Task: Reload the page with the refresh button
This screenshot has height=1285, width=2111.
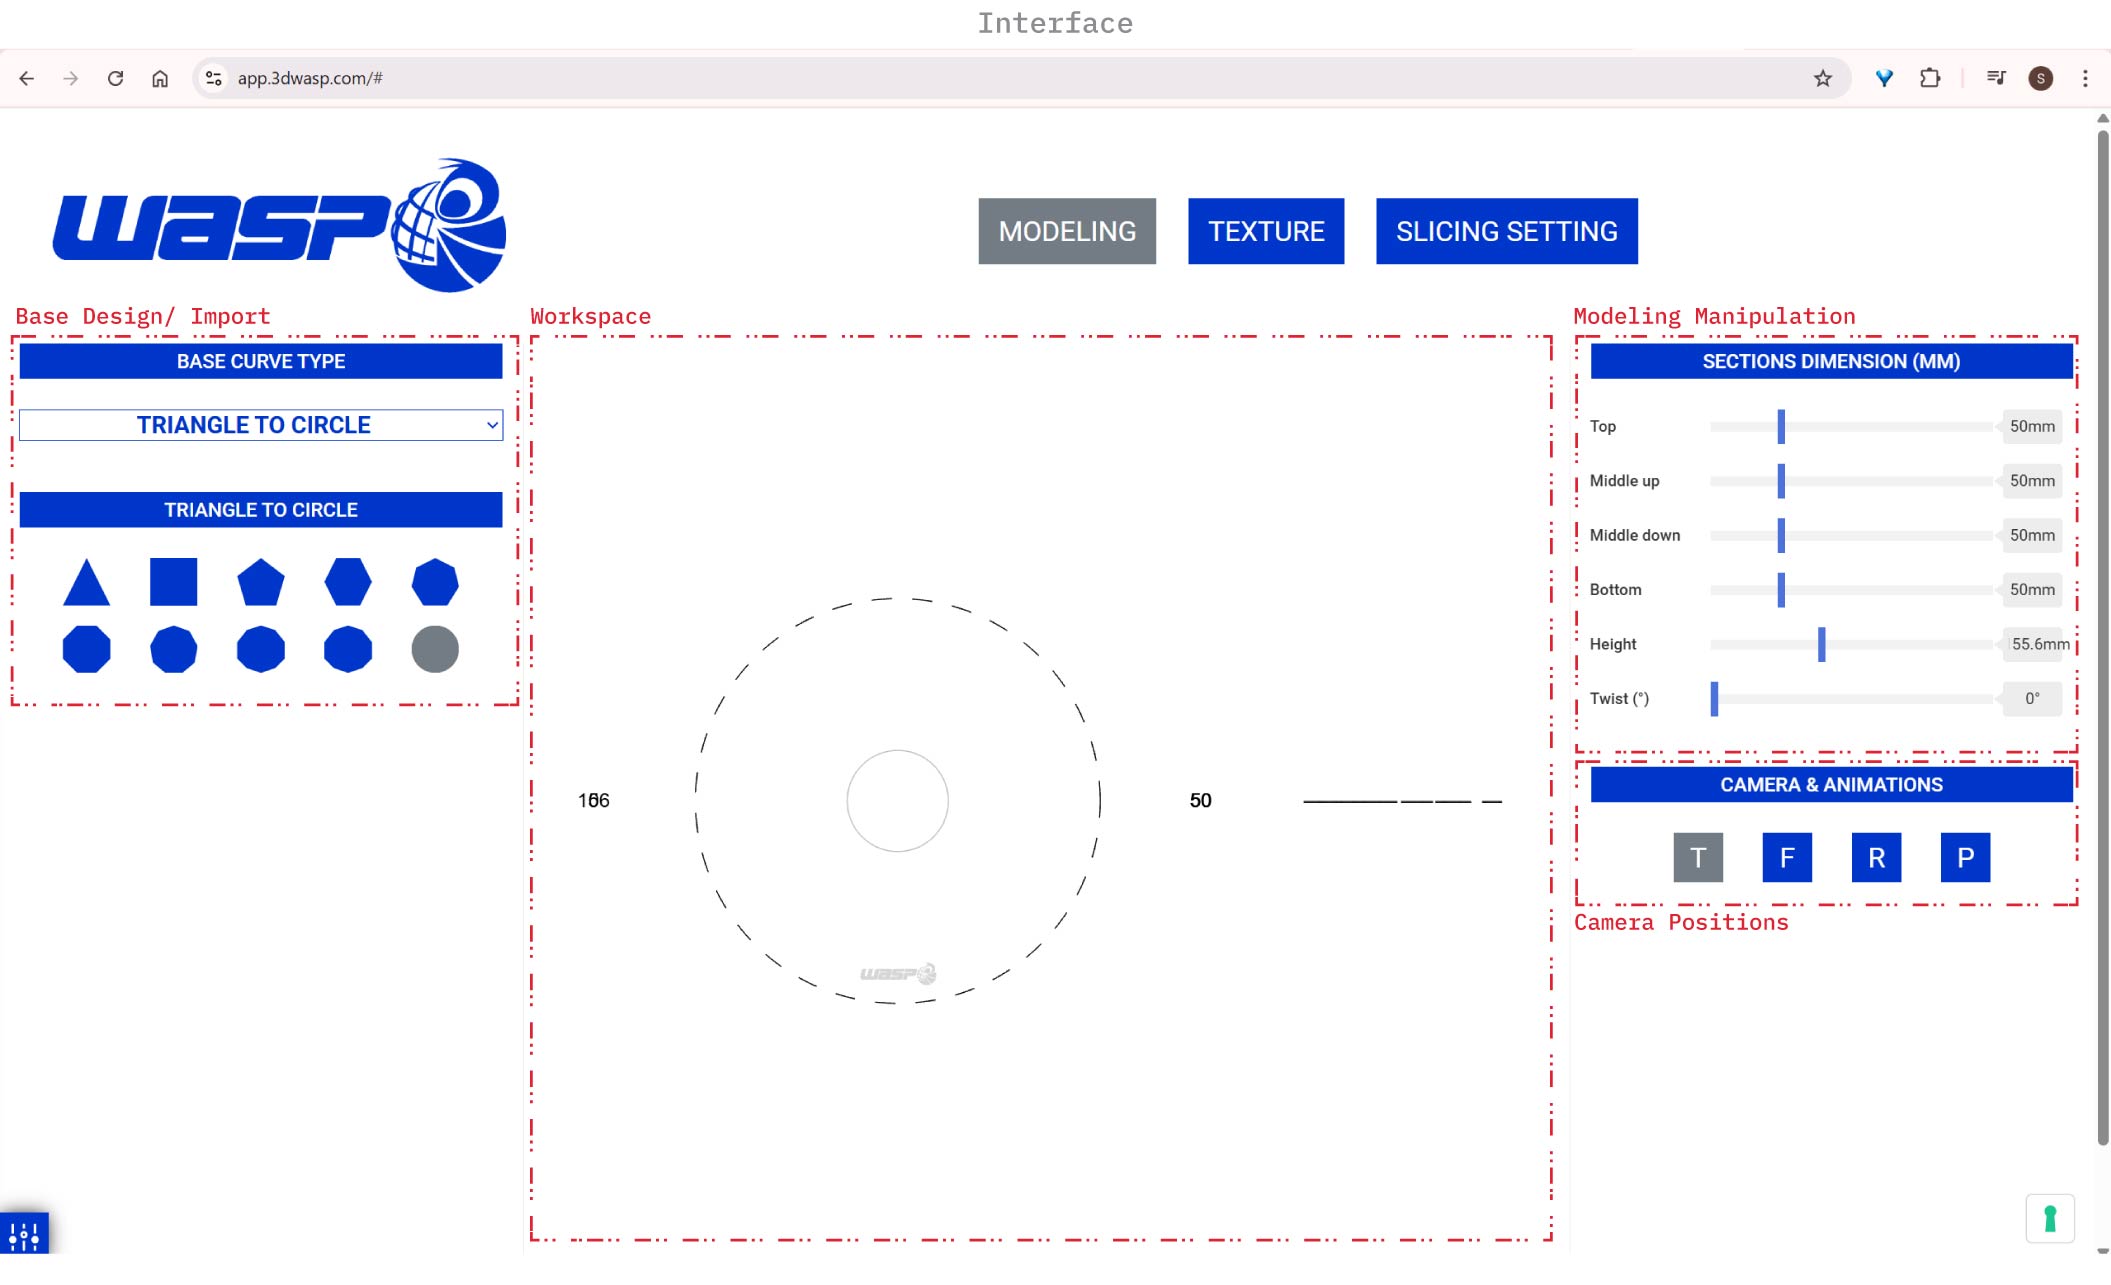Action: point(115,78)
